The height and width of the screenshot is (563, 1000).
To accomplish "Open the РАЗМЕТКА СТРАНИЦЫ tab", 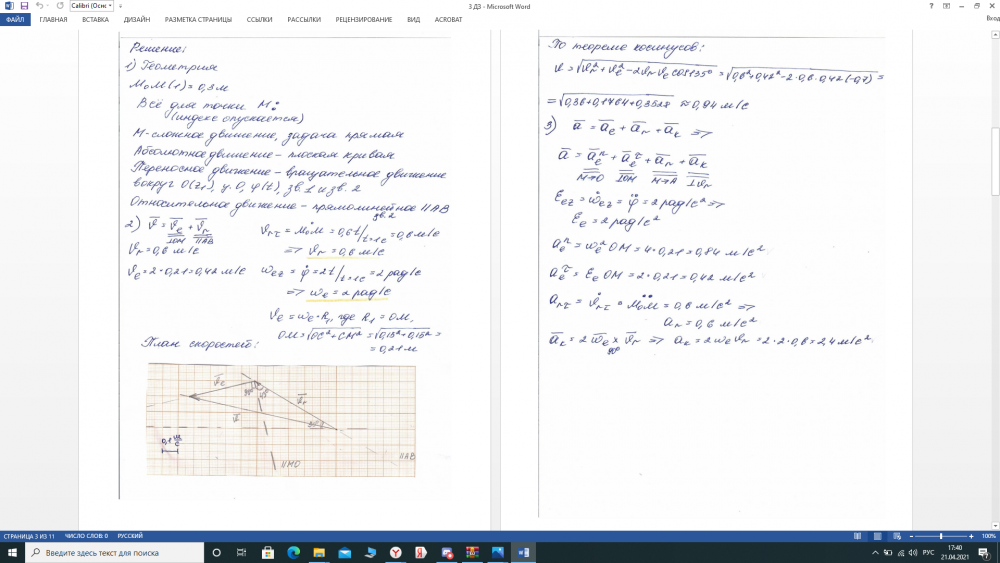I will [x=198, y=20].
